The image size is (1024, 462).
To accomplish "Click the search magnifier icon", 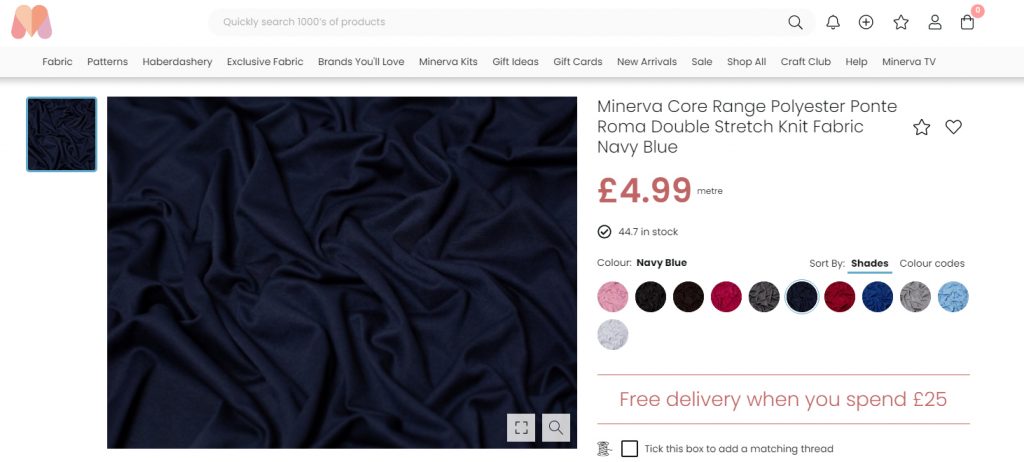I will [795, 22].
